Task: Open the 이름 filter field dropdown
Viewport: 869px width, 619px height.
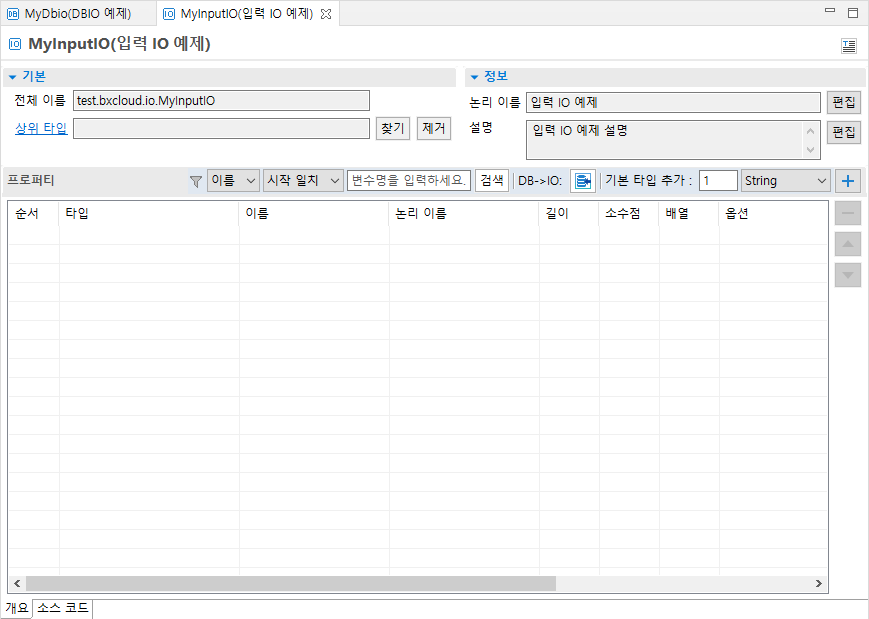Action: coord(233,181)
